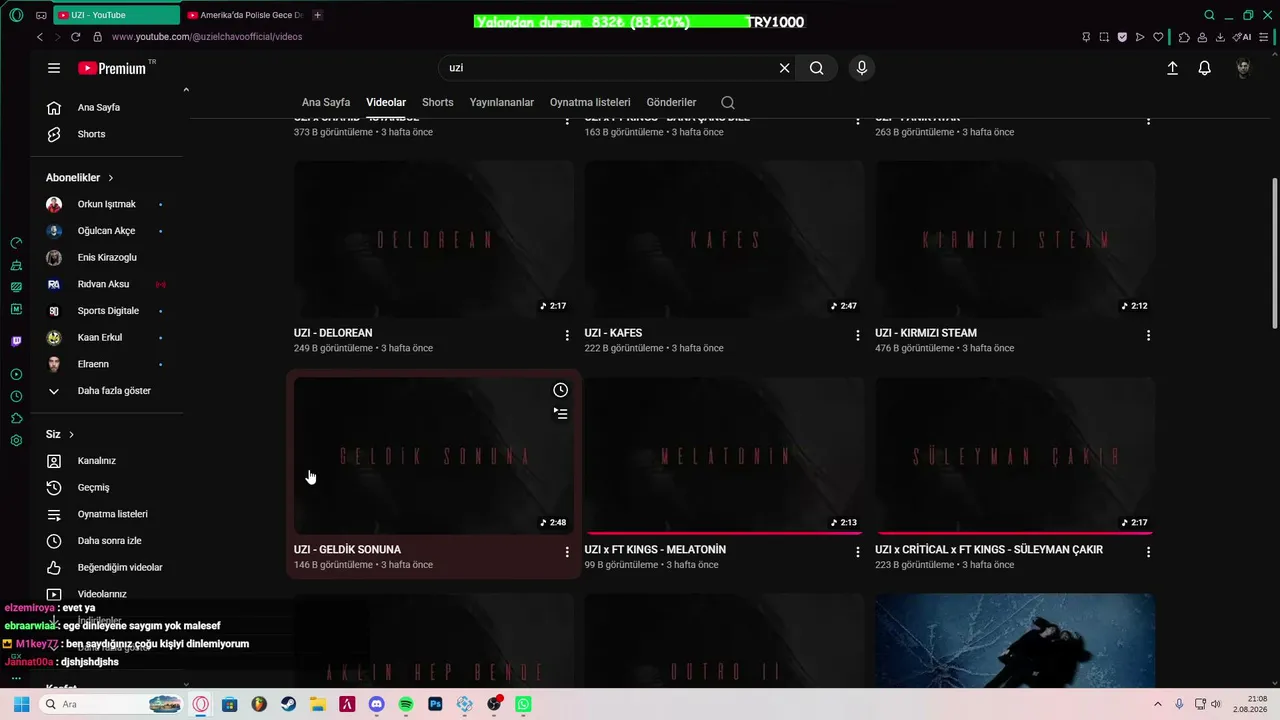This screenshot has height=720, width=1280.
Task: Open Steam from the taskbar
Action: click(288, 704)
